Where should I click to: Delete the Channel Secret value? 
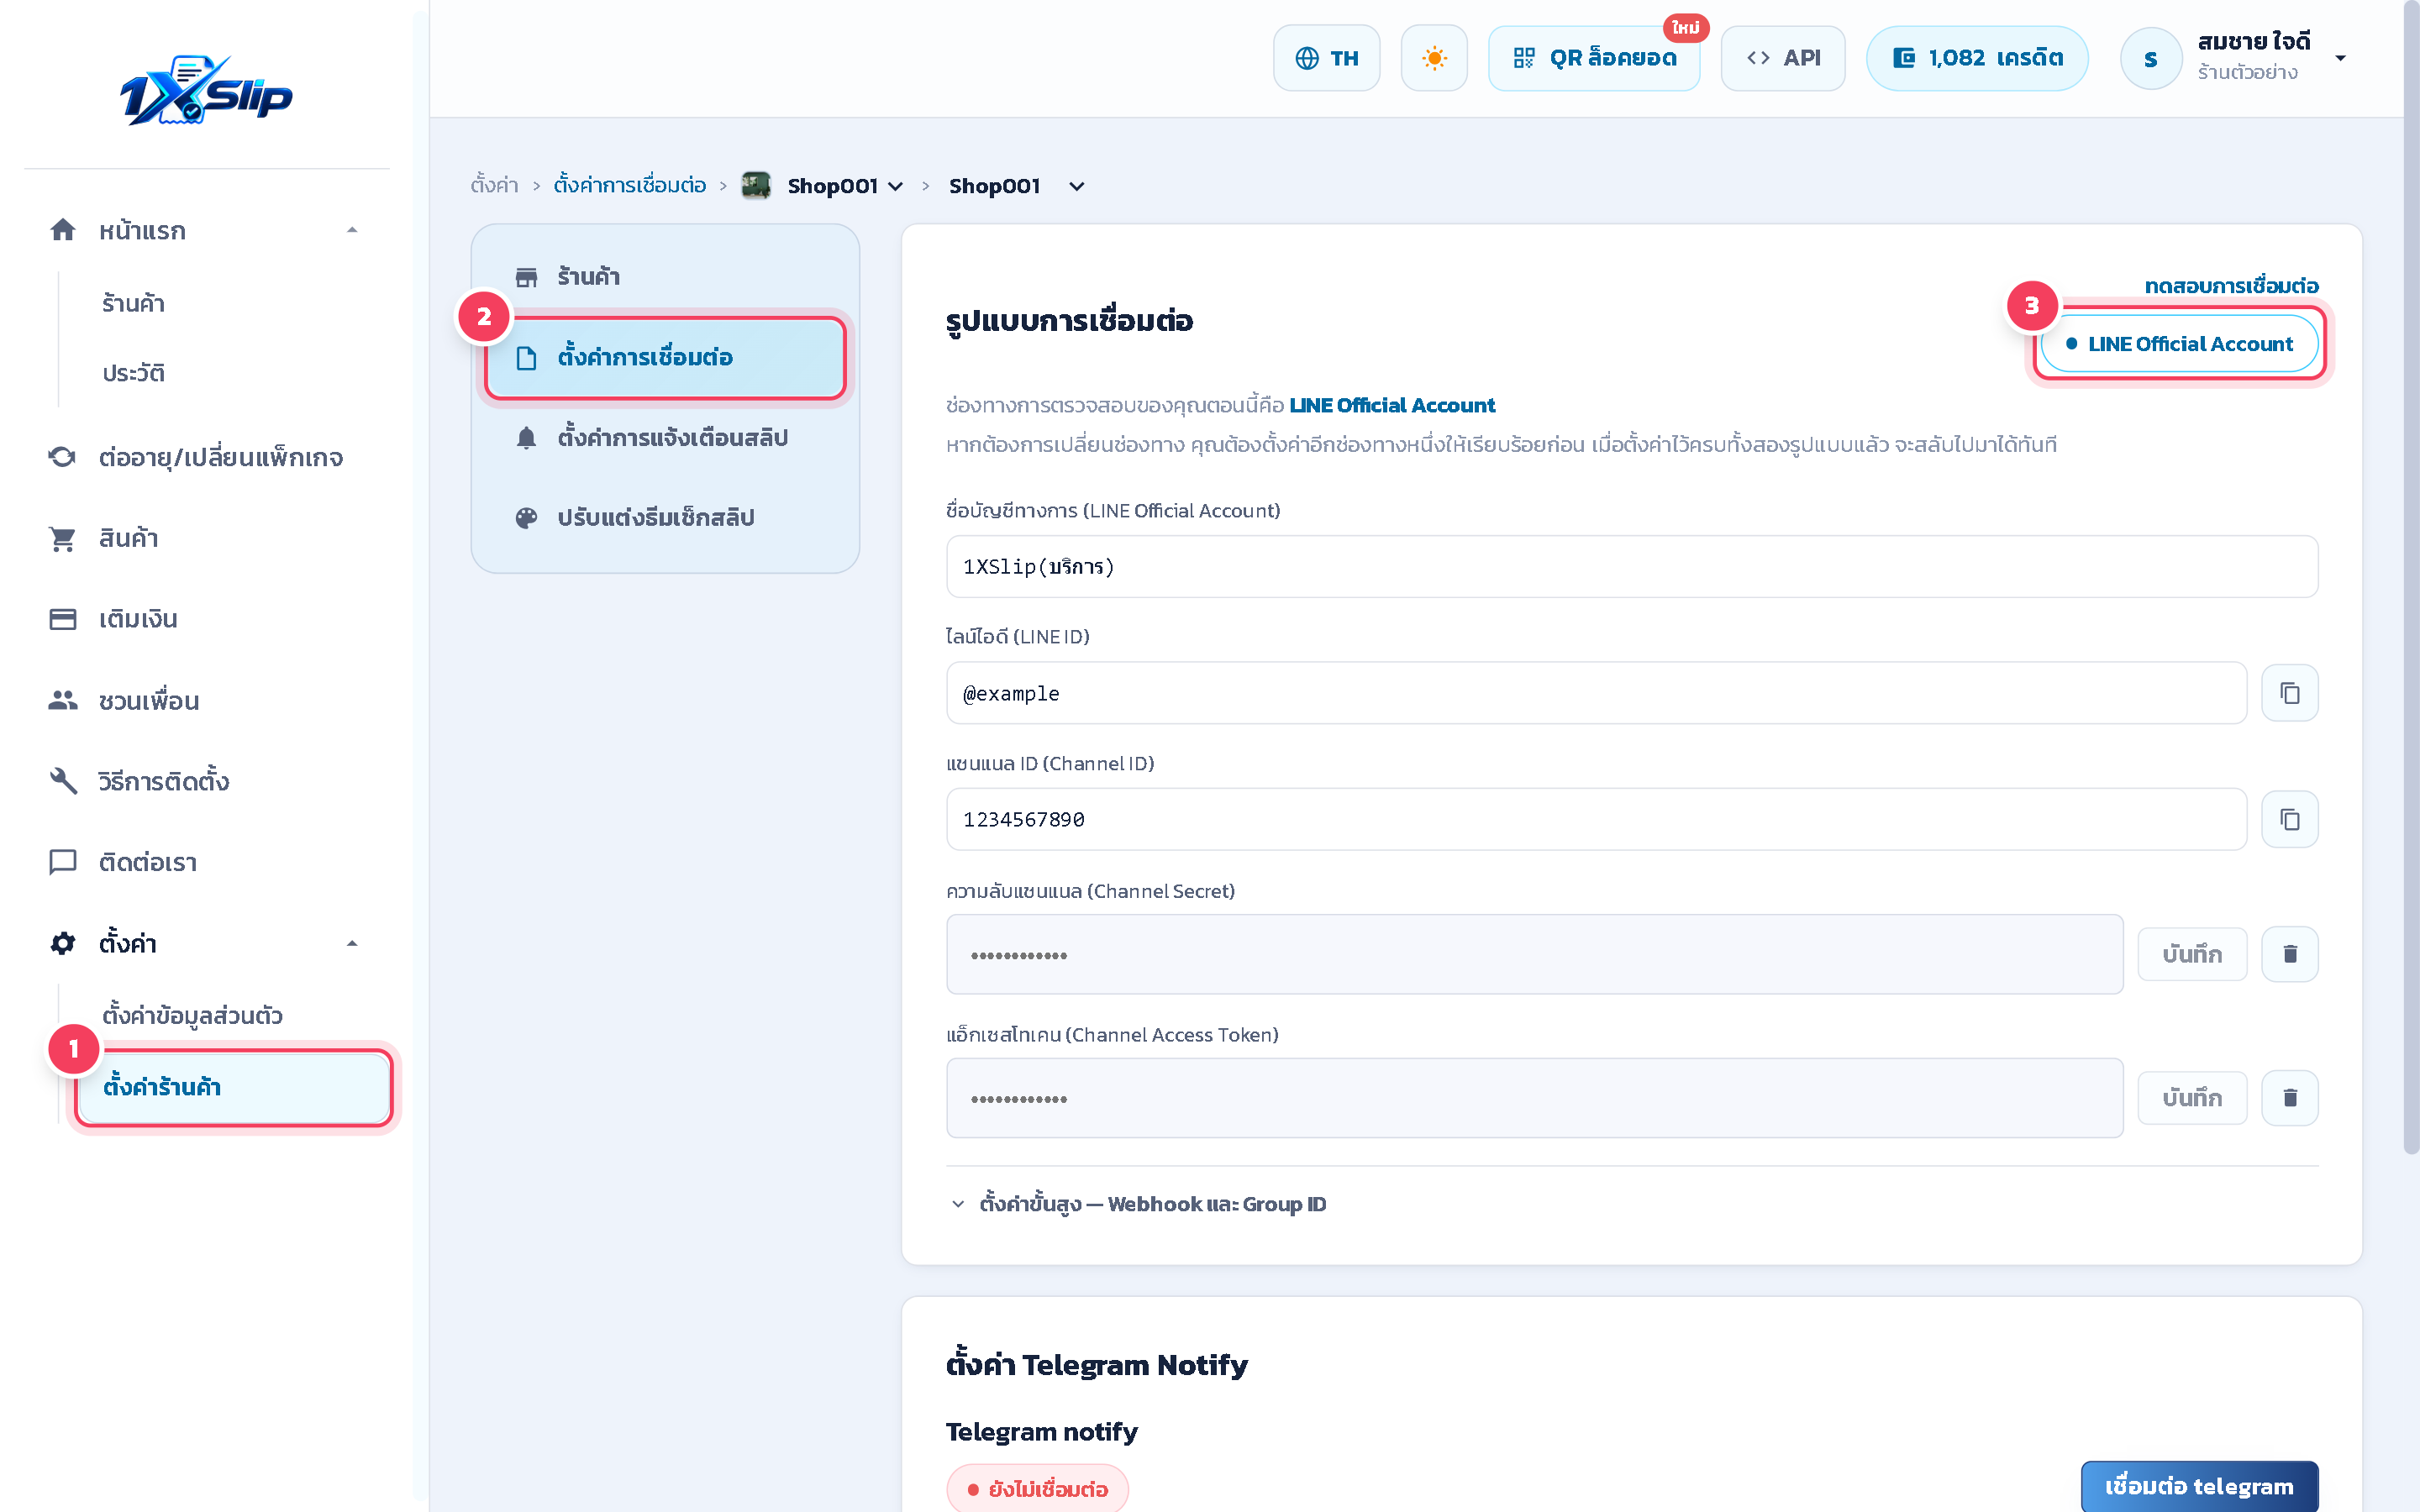point(2289,954)
